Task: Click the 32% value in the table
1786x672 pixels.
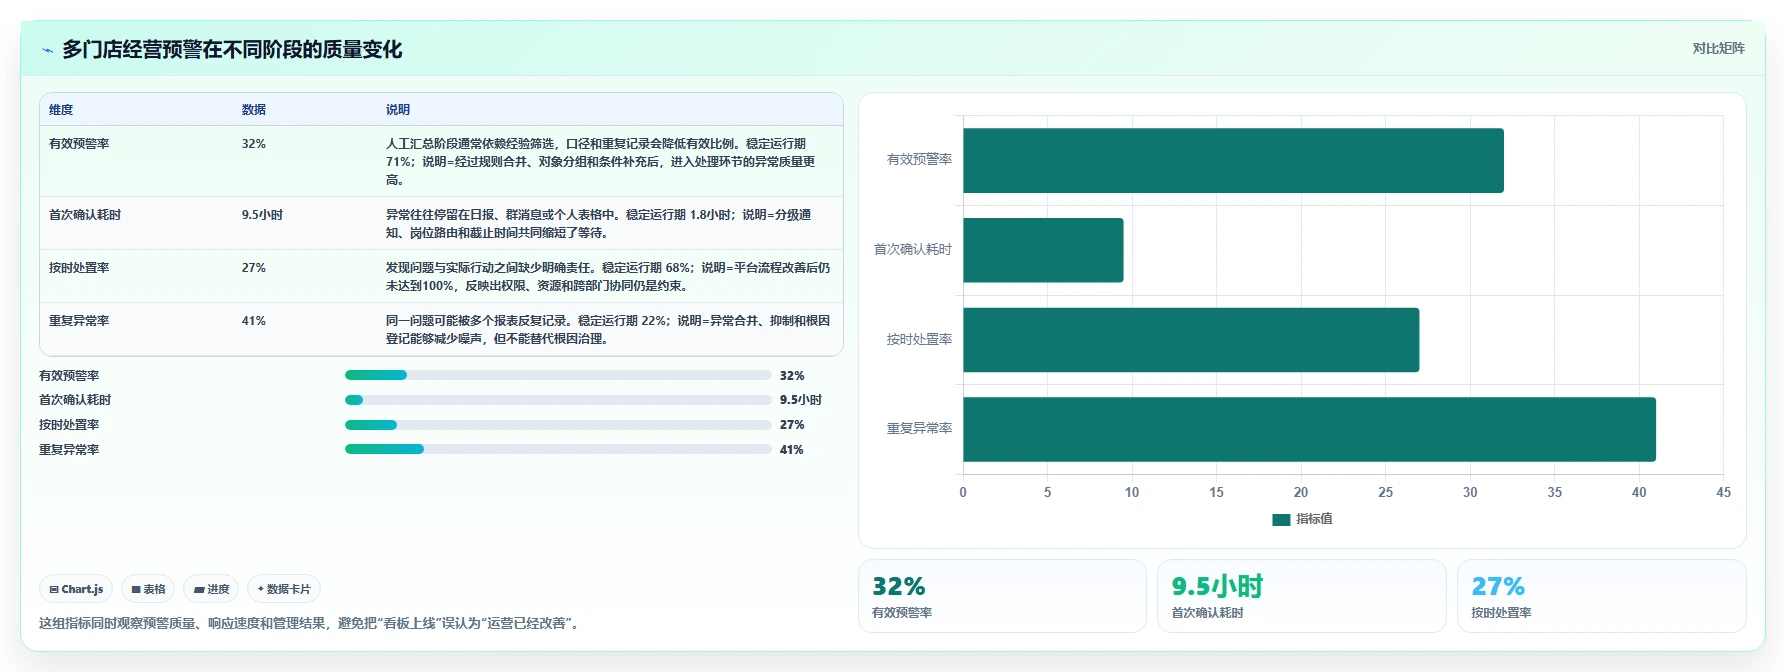Action: click(x=254, y=144)
